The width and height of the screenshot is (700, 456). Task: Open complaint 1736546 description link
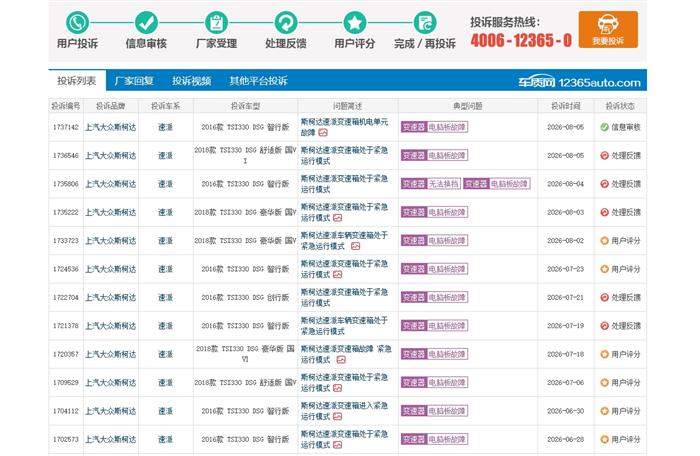[344, 155]
